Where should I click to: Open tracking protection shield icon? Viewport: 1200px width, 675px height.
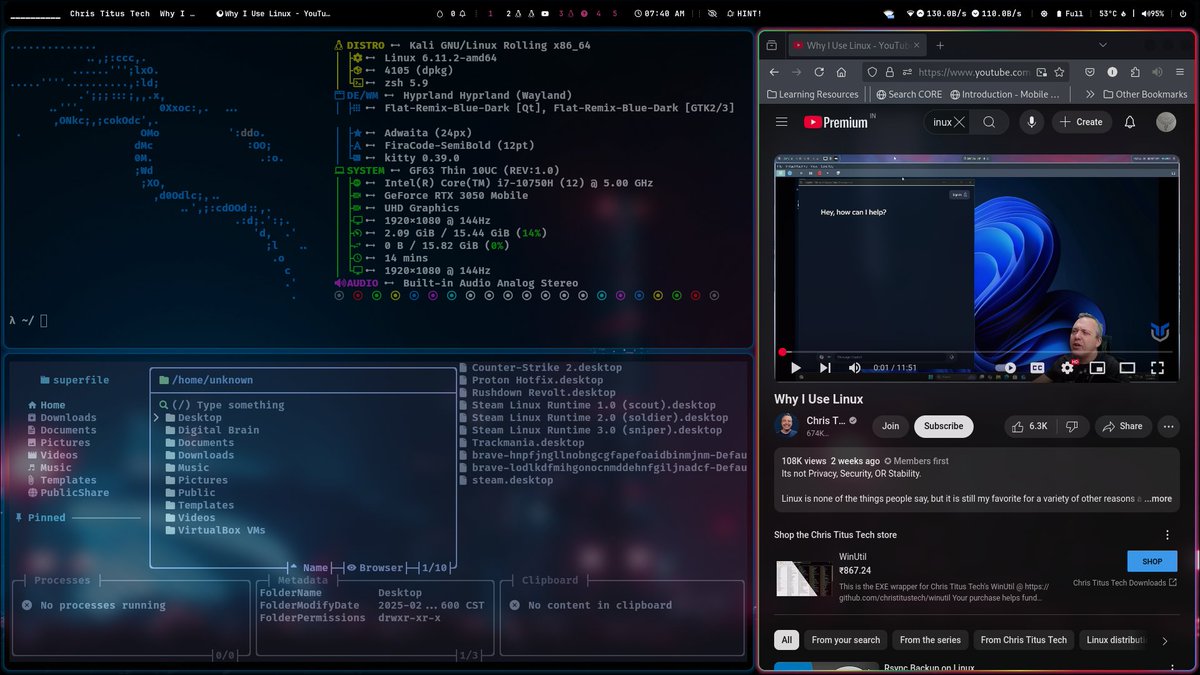coord(872,72)
